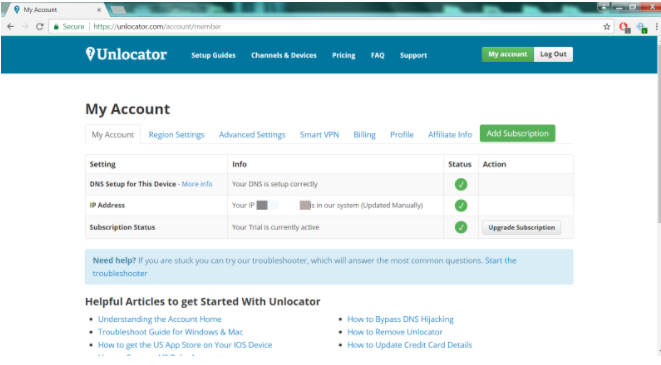This screenshot has width=661, height=365.
Task: Switch to Advanced Settings tab
Action: coord(252,134)
